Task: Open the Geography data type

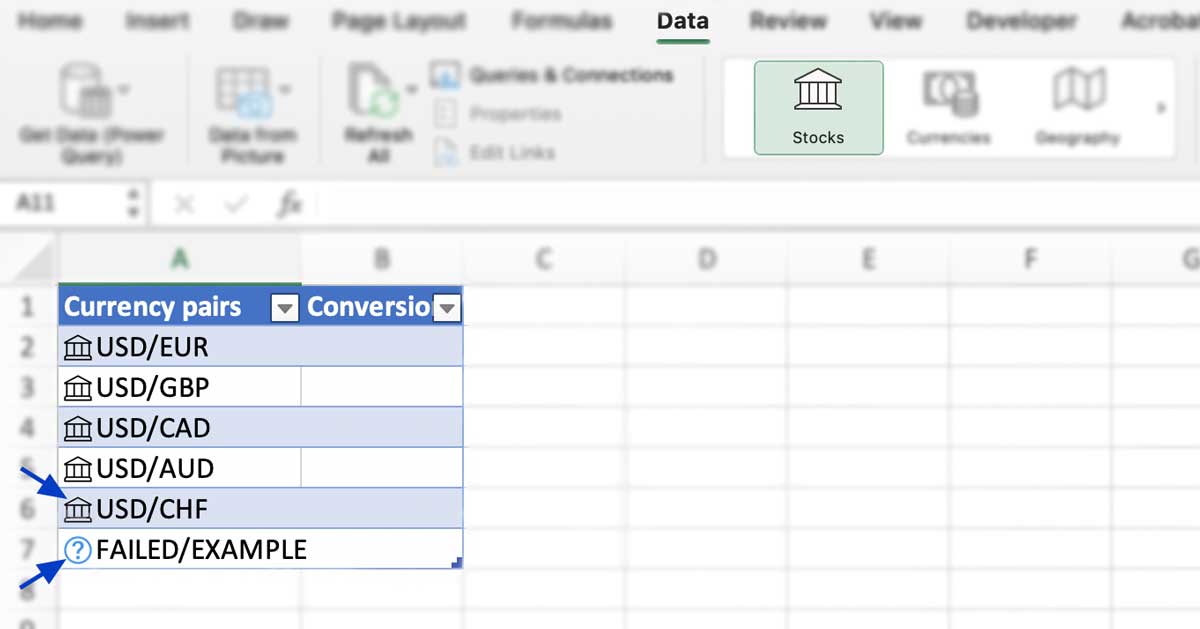Action: [1077, 105]
